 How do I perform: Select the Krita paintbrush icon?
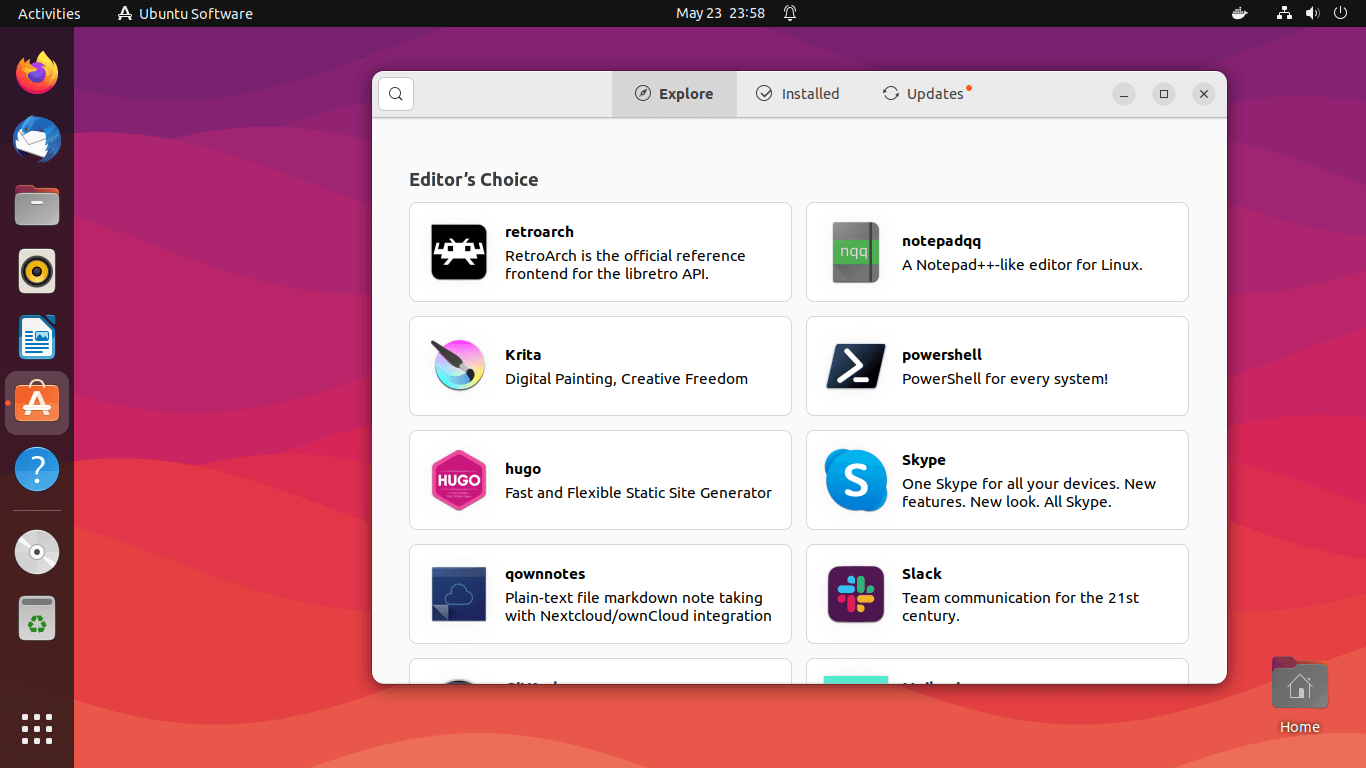[459, 366]
